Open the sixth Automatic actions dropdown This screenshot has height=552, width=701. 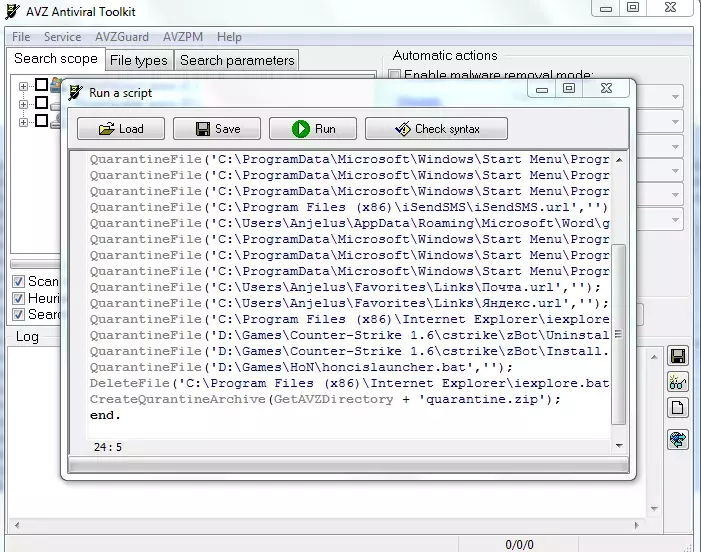[675, 220]
